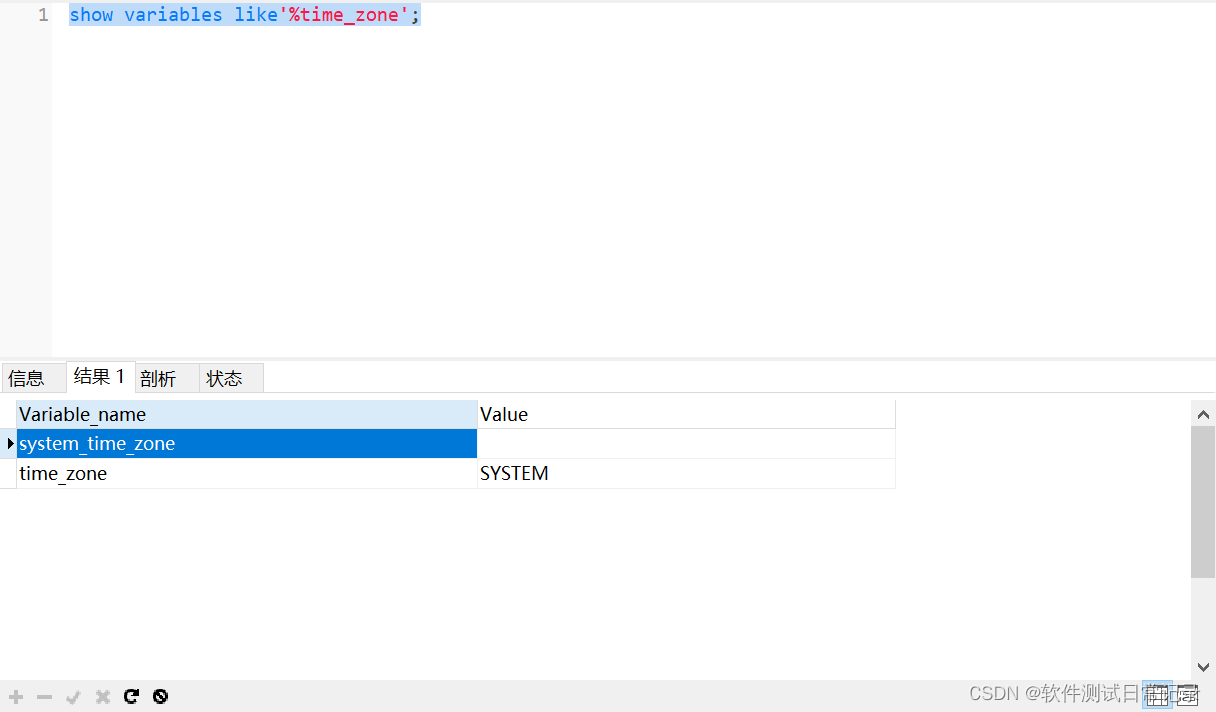Click the Variable_name column header
Image resolution: width=1216 pixels, height=712 pixels.
point(247,414)
